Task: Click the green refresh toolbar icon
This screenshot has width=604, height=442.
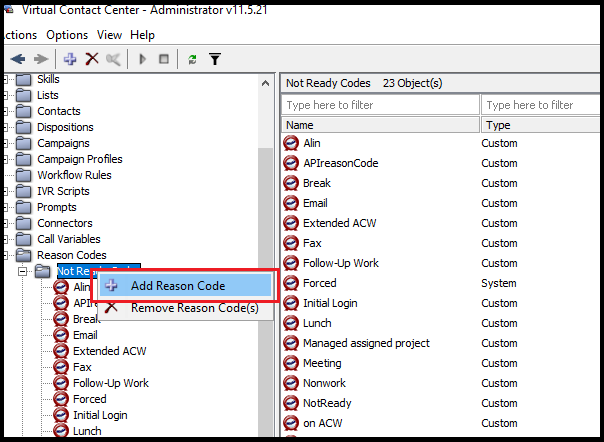Action: tap(192, 59)
